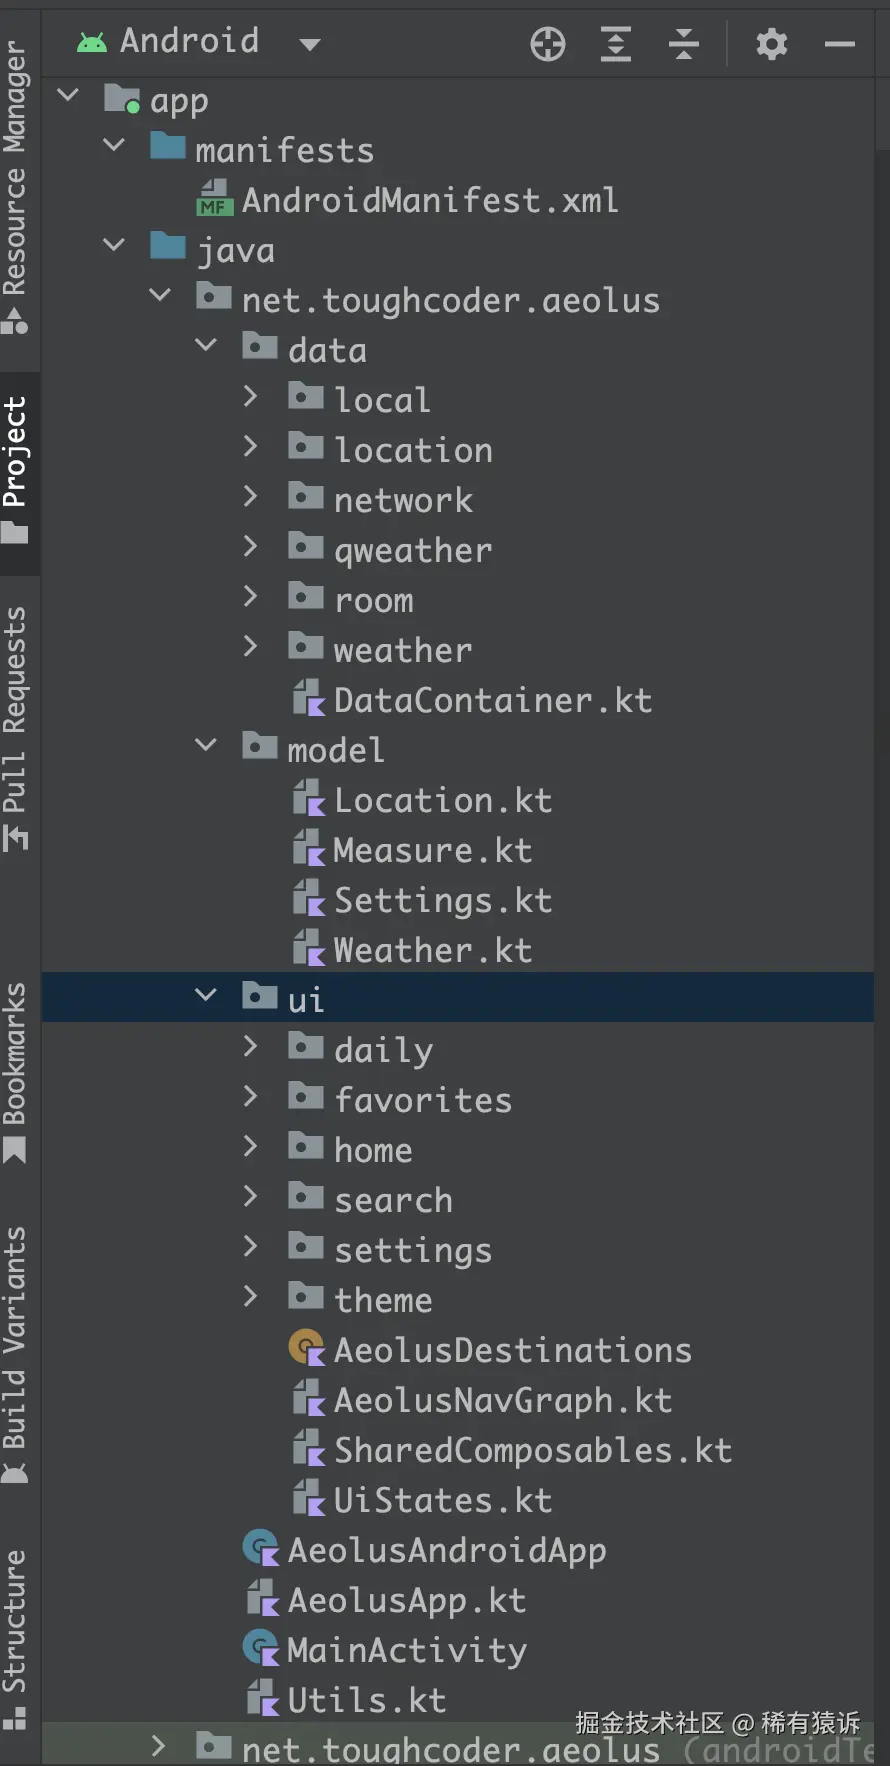Open the Build Variants side tab
Image resolution: width=890 pixels, height=1766 pixels.
(15, 1355)
